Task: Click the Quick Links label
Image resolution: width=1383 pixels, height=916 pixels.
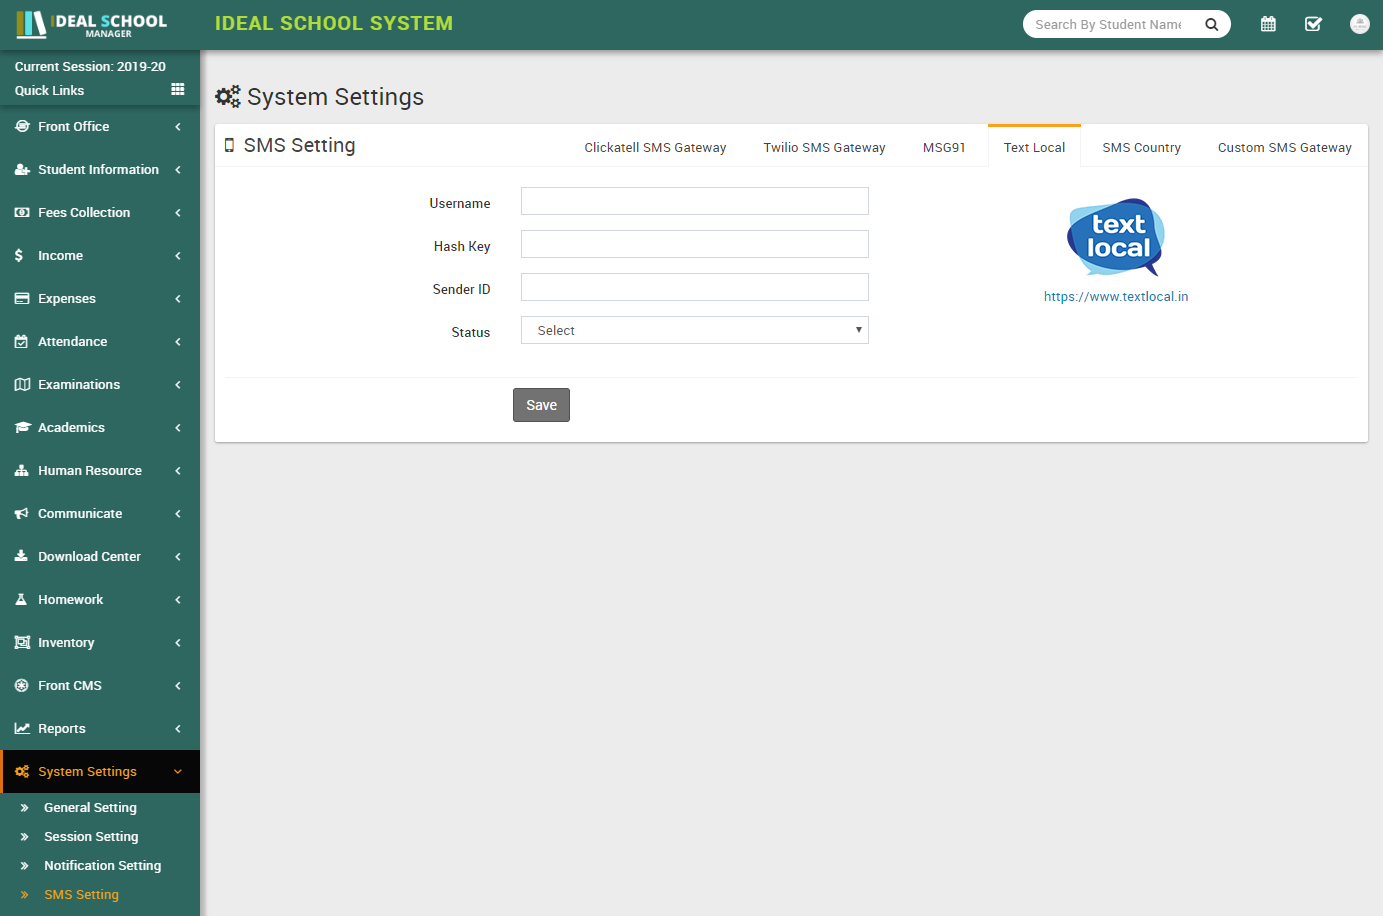Action: (49, 90)
